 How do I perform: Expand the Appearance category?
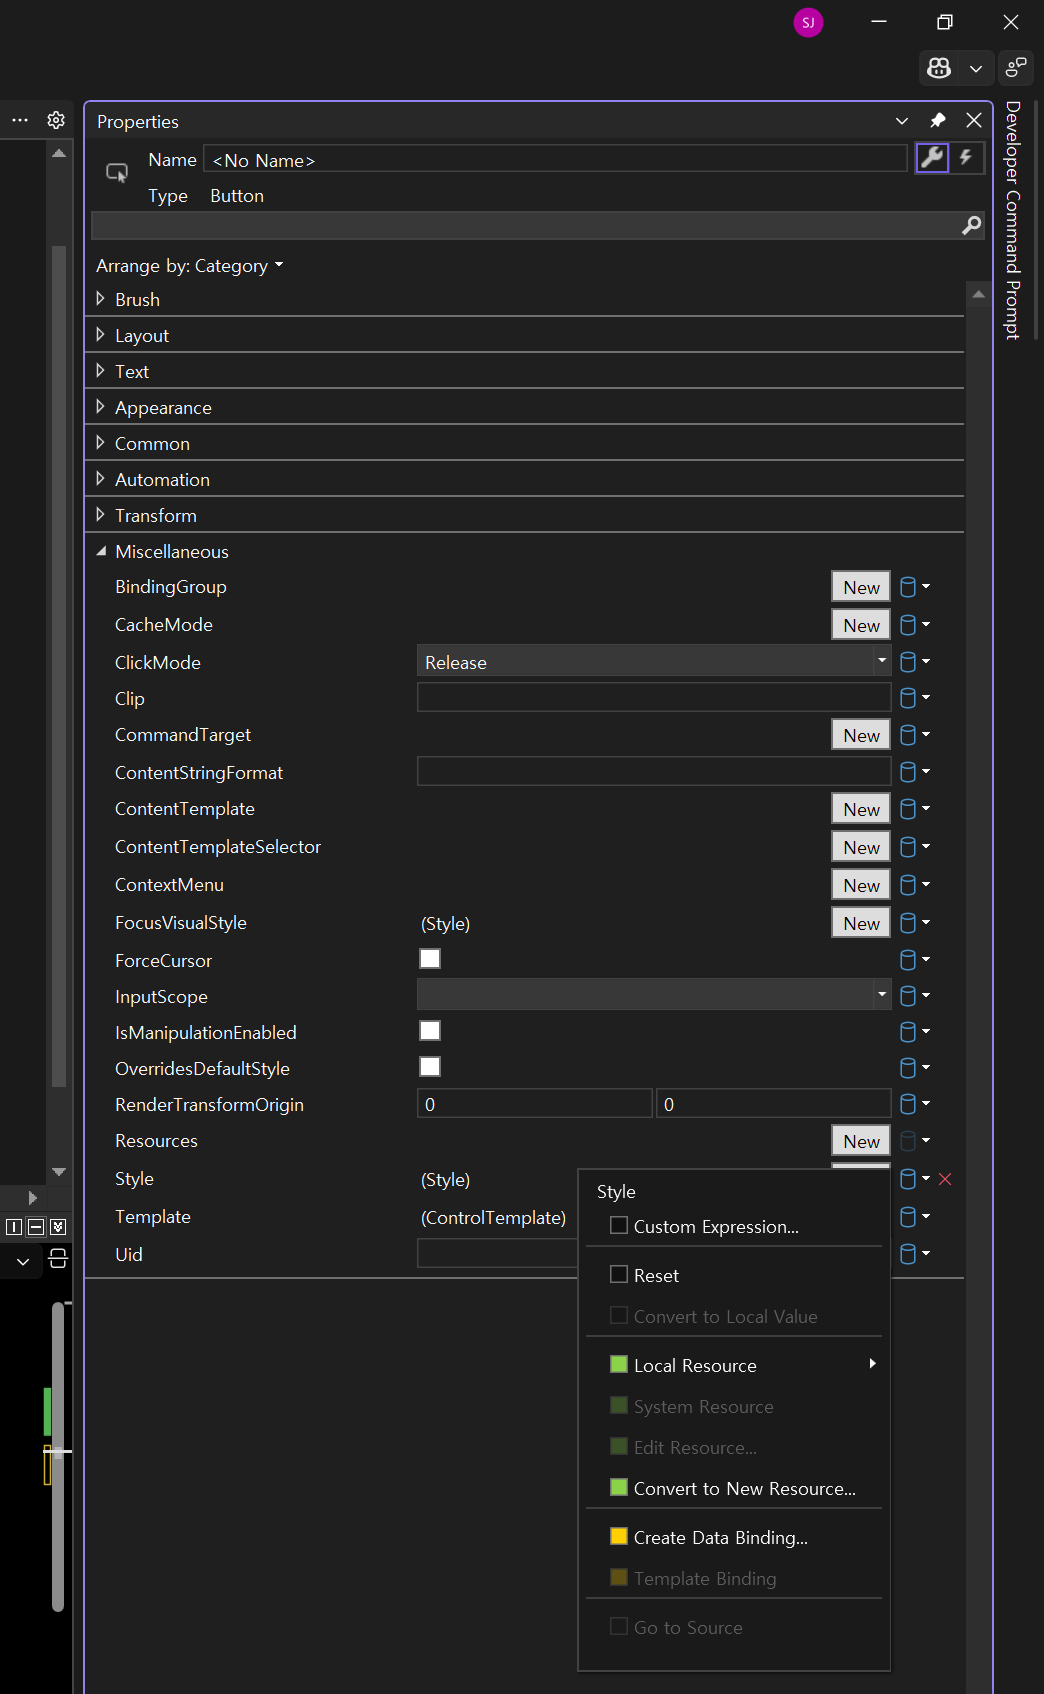(100, 406)
